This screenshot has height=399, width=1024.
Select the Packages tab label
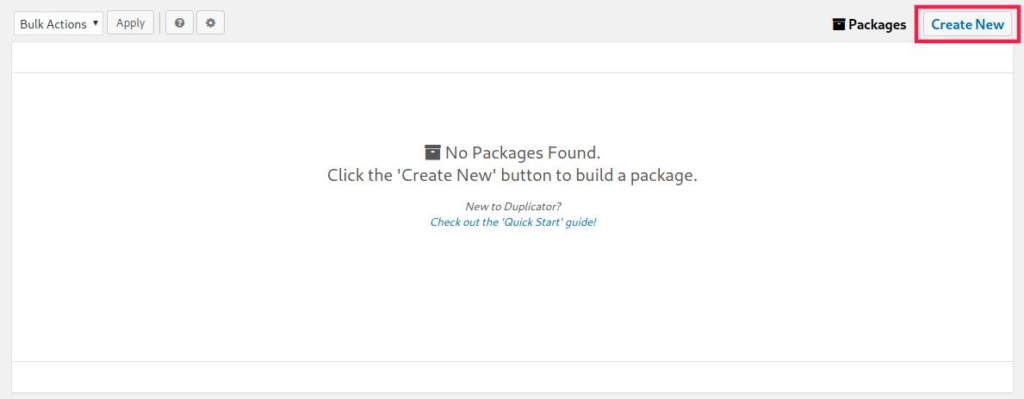click(x=877, y=25)
